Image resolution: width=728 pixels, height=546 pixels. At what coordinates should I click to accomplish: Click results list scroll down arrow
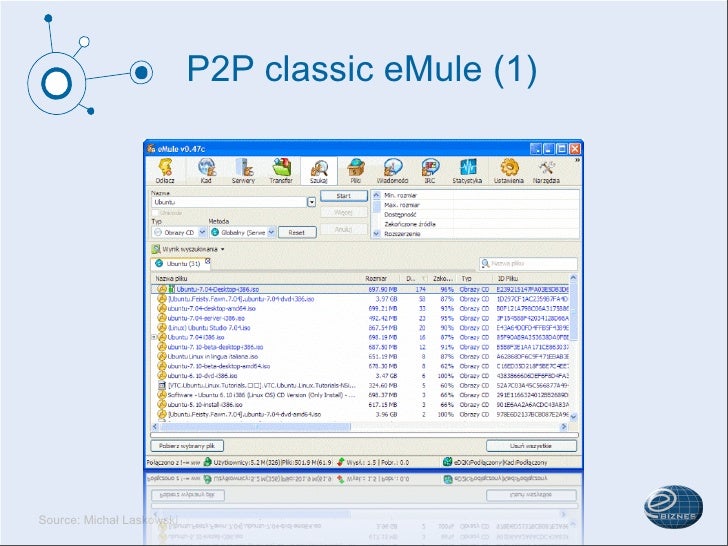click(573, 417)
